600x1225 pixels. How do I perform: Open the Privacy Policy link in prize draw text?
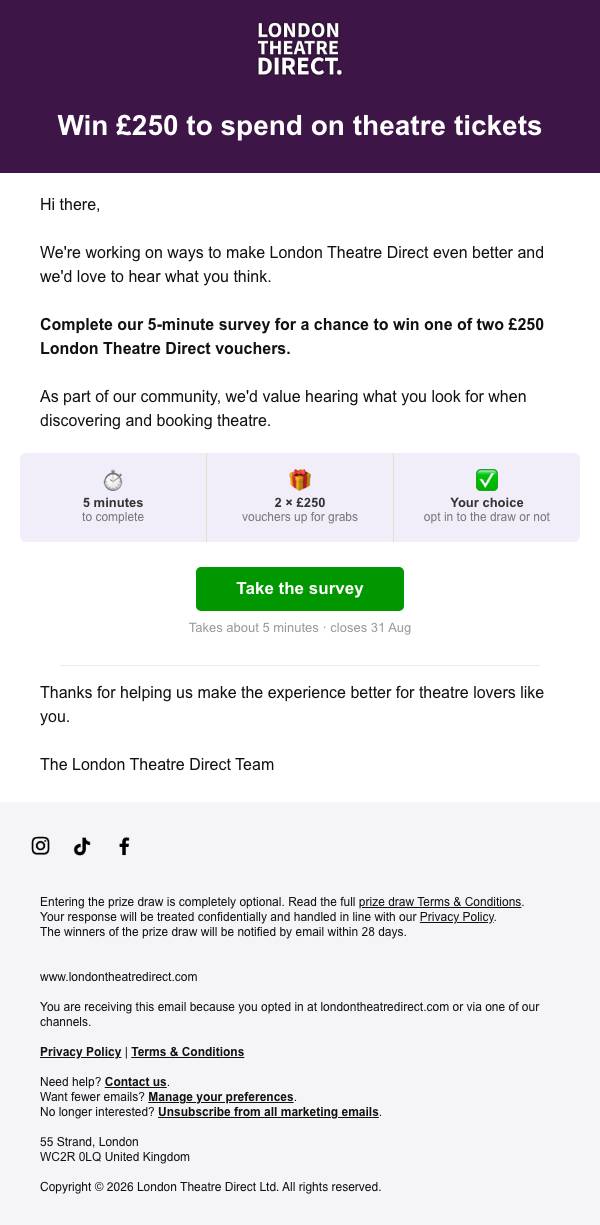(x=457, y=917)
